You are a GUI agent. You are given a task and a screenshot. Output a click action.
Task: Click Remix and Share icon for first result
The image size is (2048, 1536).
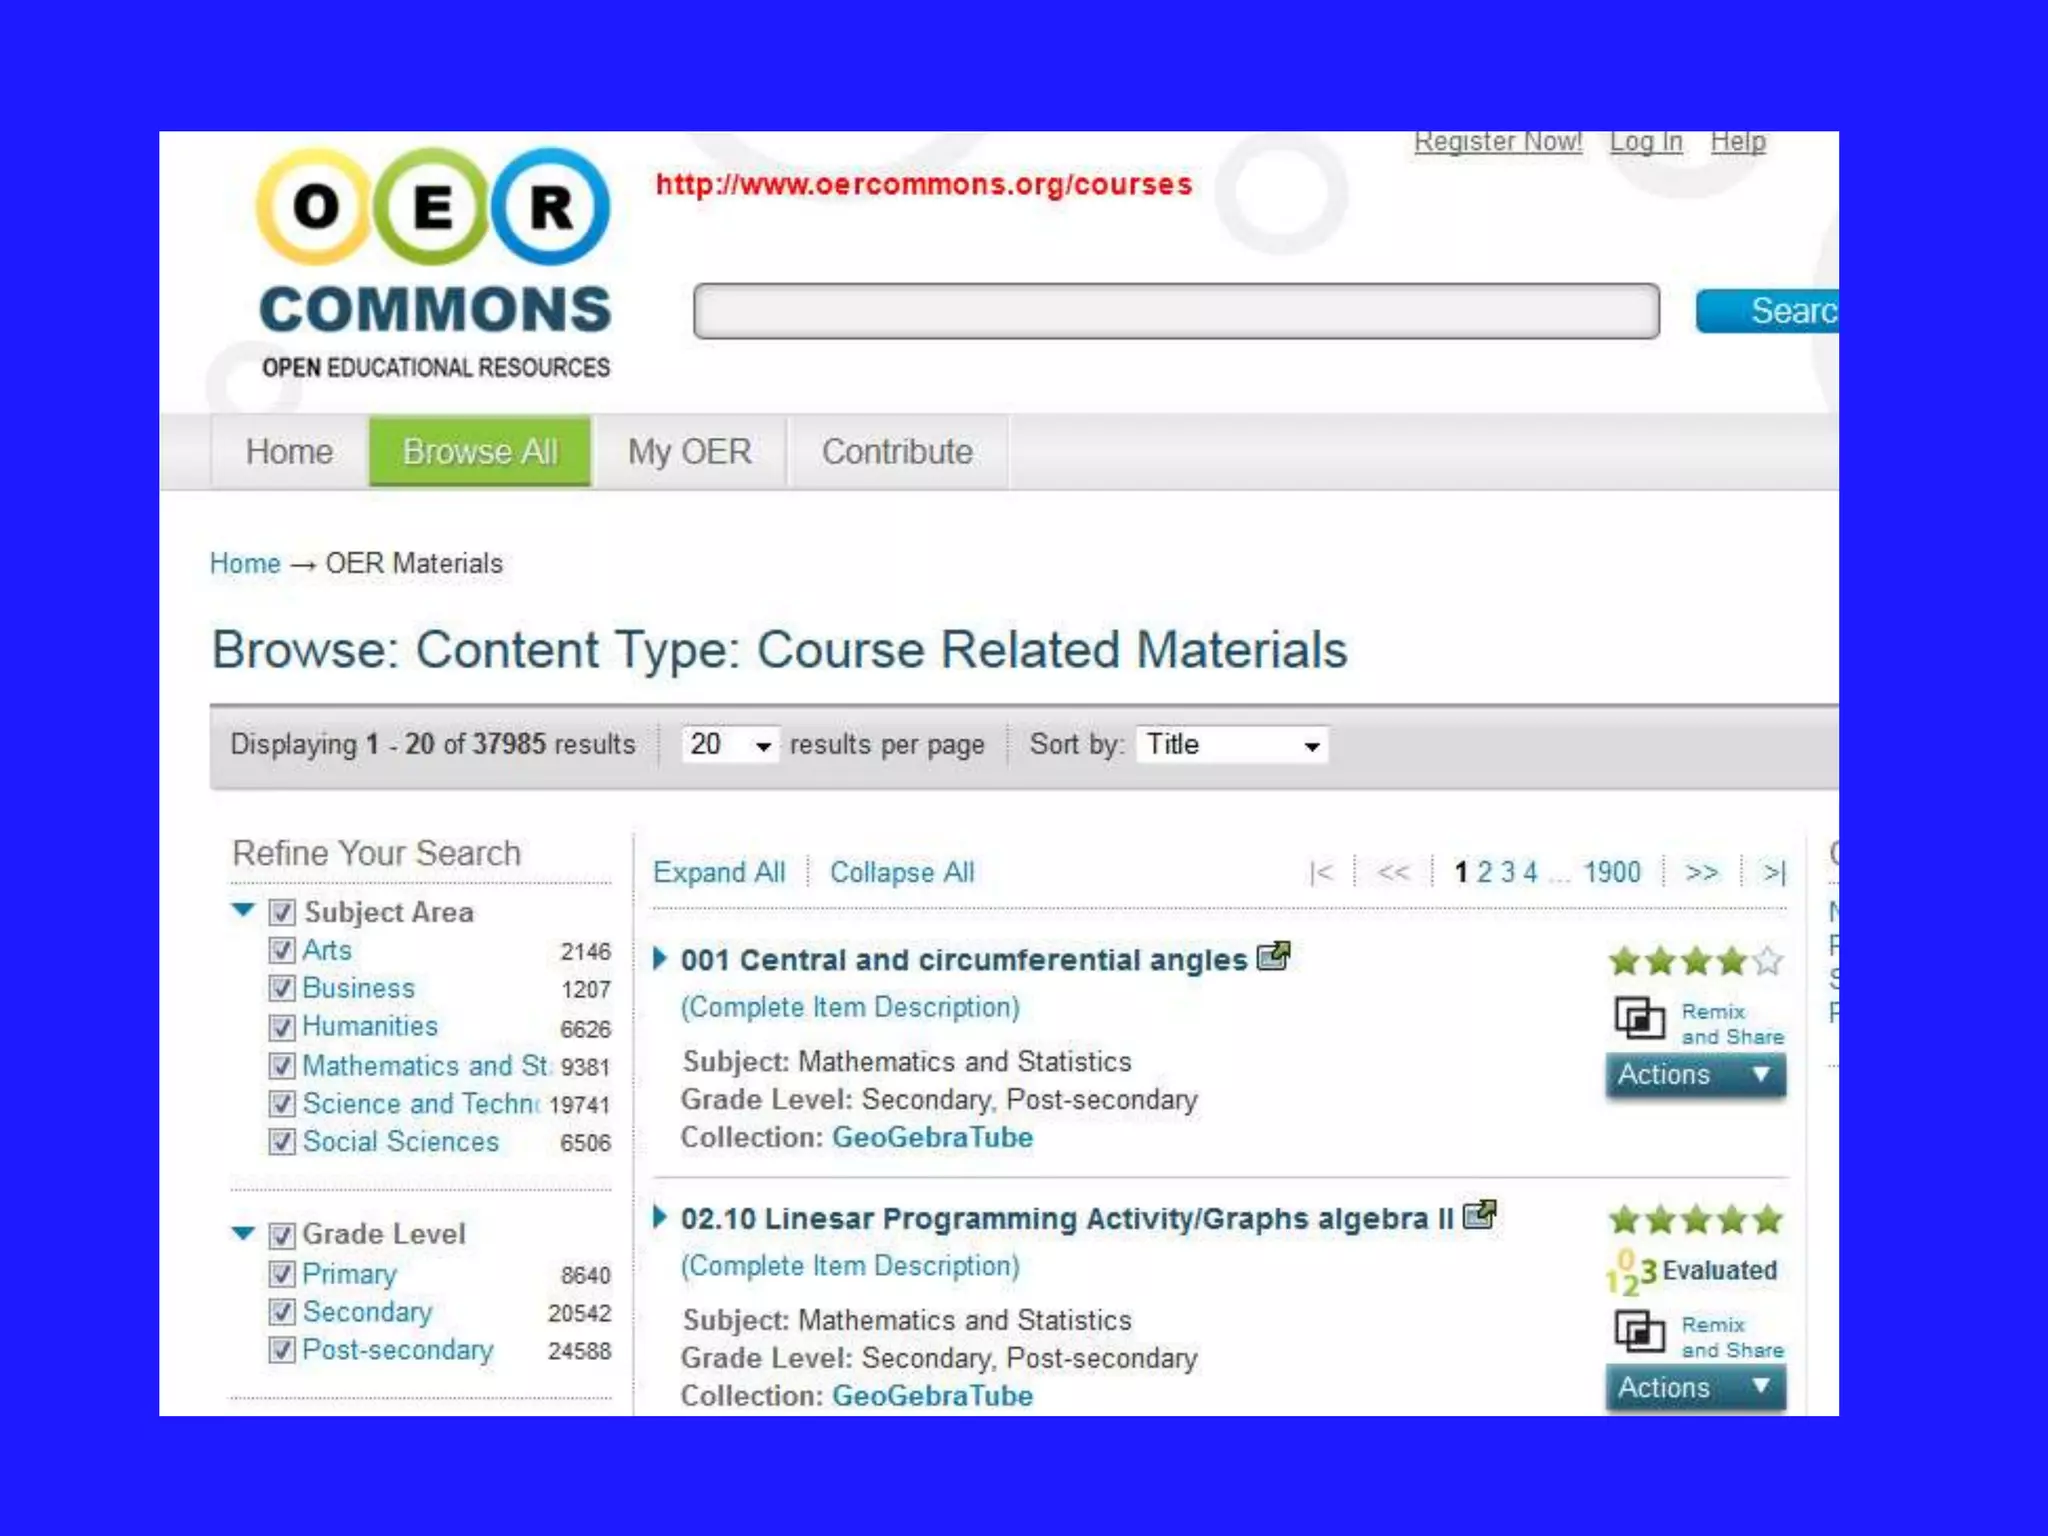[1639, 1020]
